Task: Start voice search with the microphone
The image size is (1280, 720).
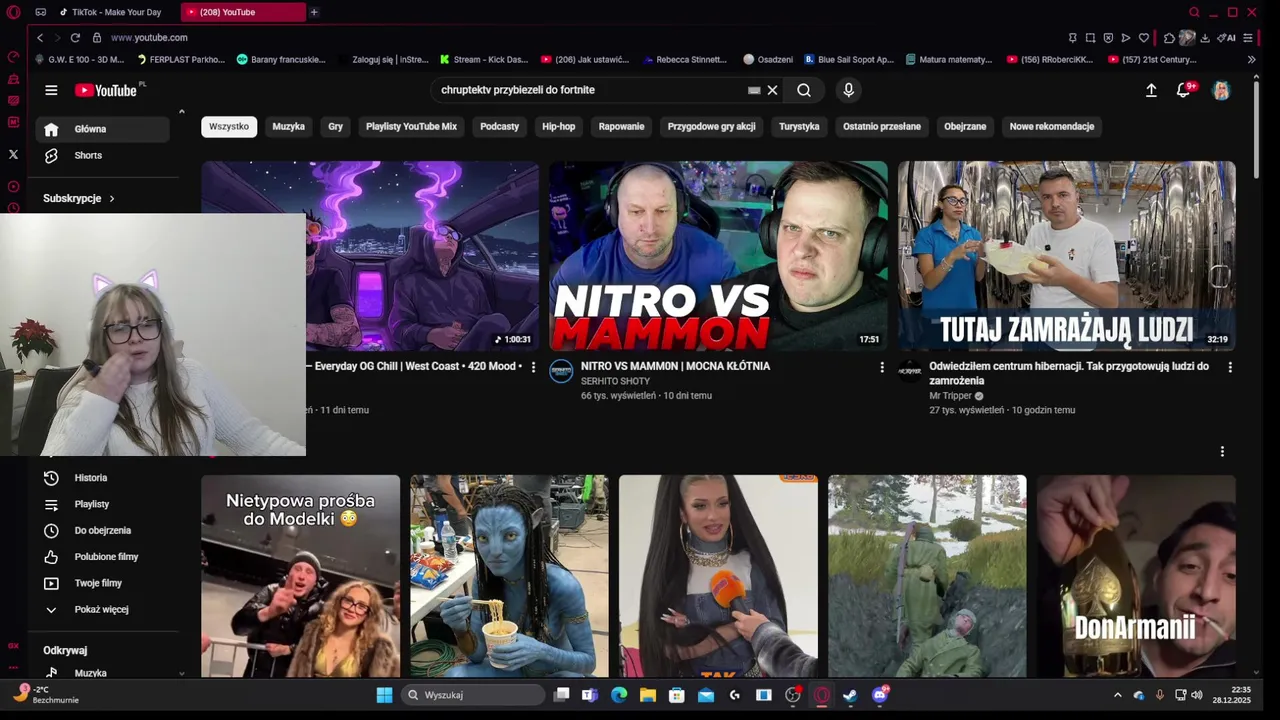Action: click(848, 90)
